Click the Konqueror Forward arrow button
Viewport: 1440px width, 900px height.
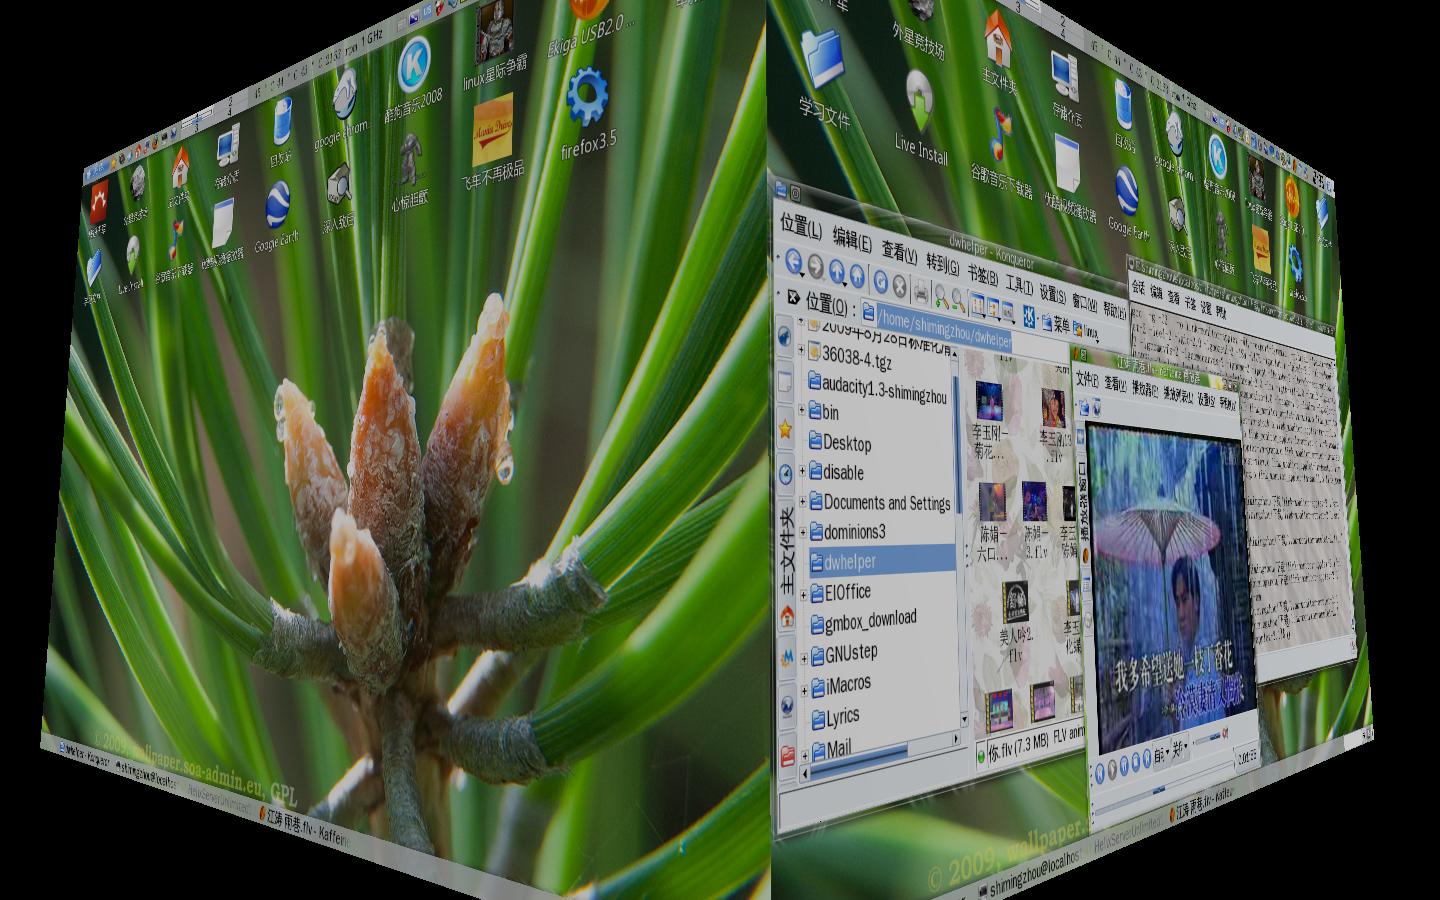coord(815,266)
